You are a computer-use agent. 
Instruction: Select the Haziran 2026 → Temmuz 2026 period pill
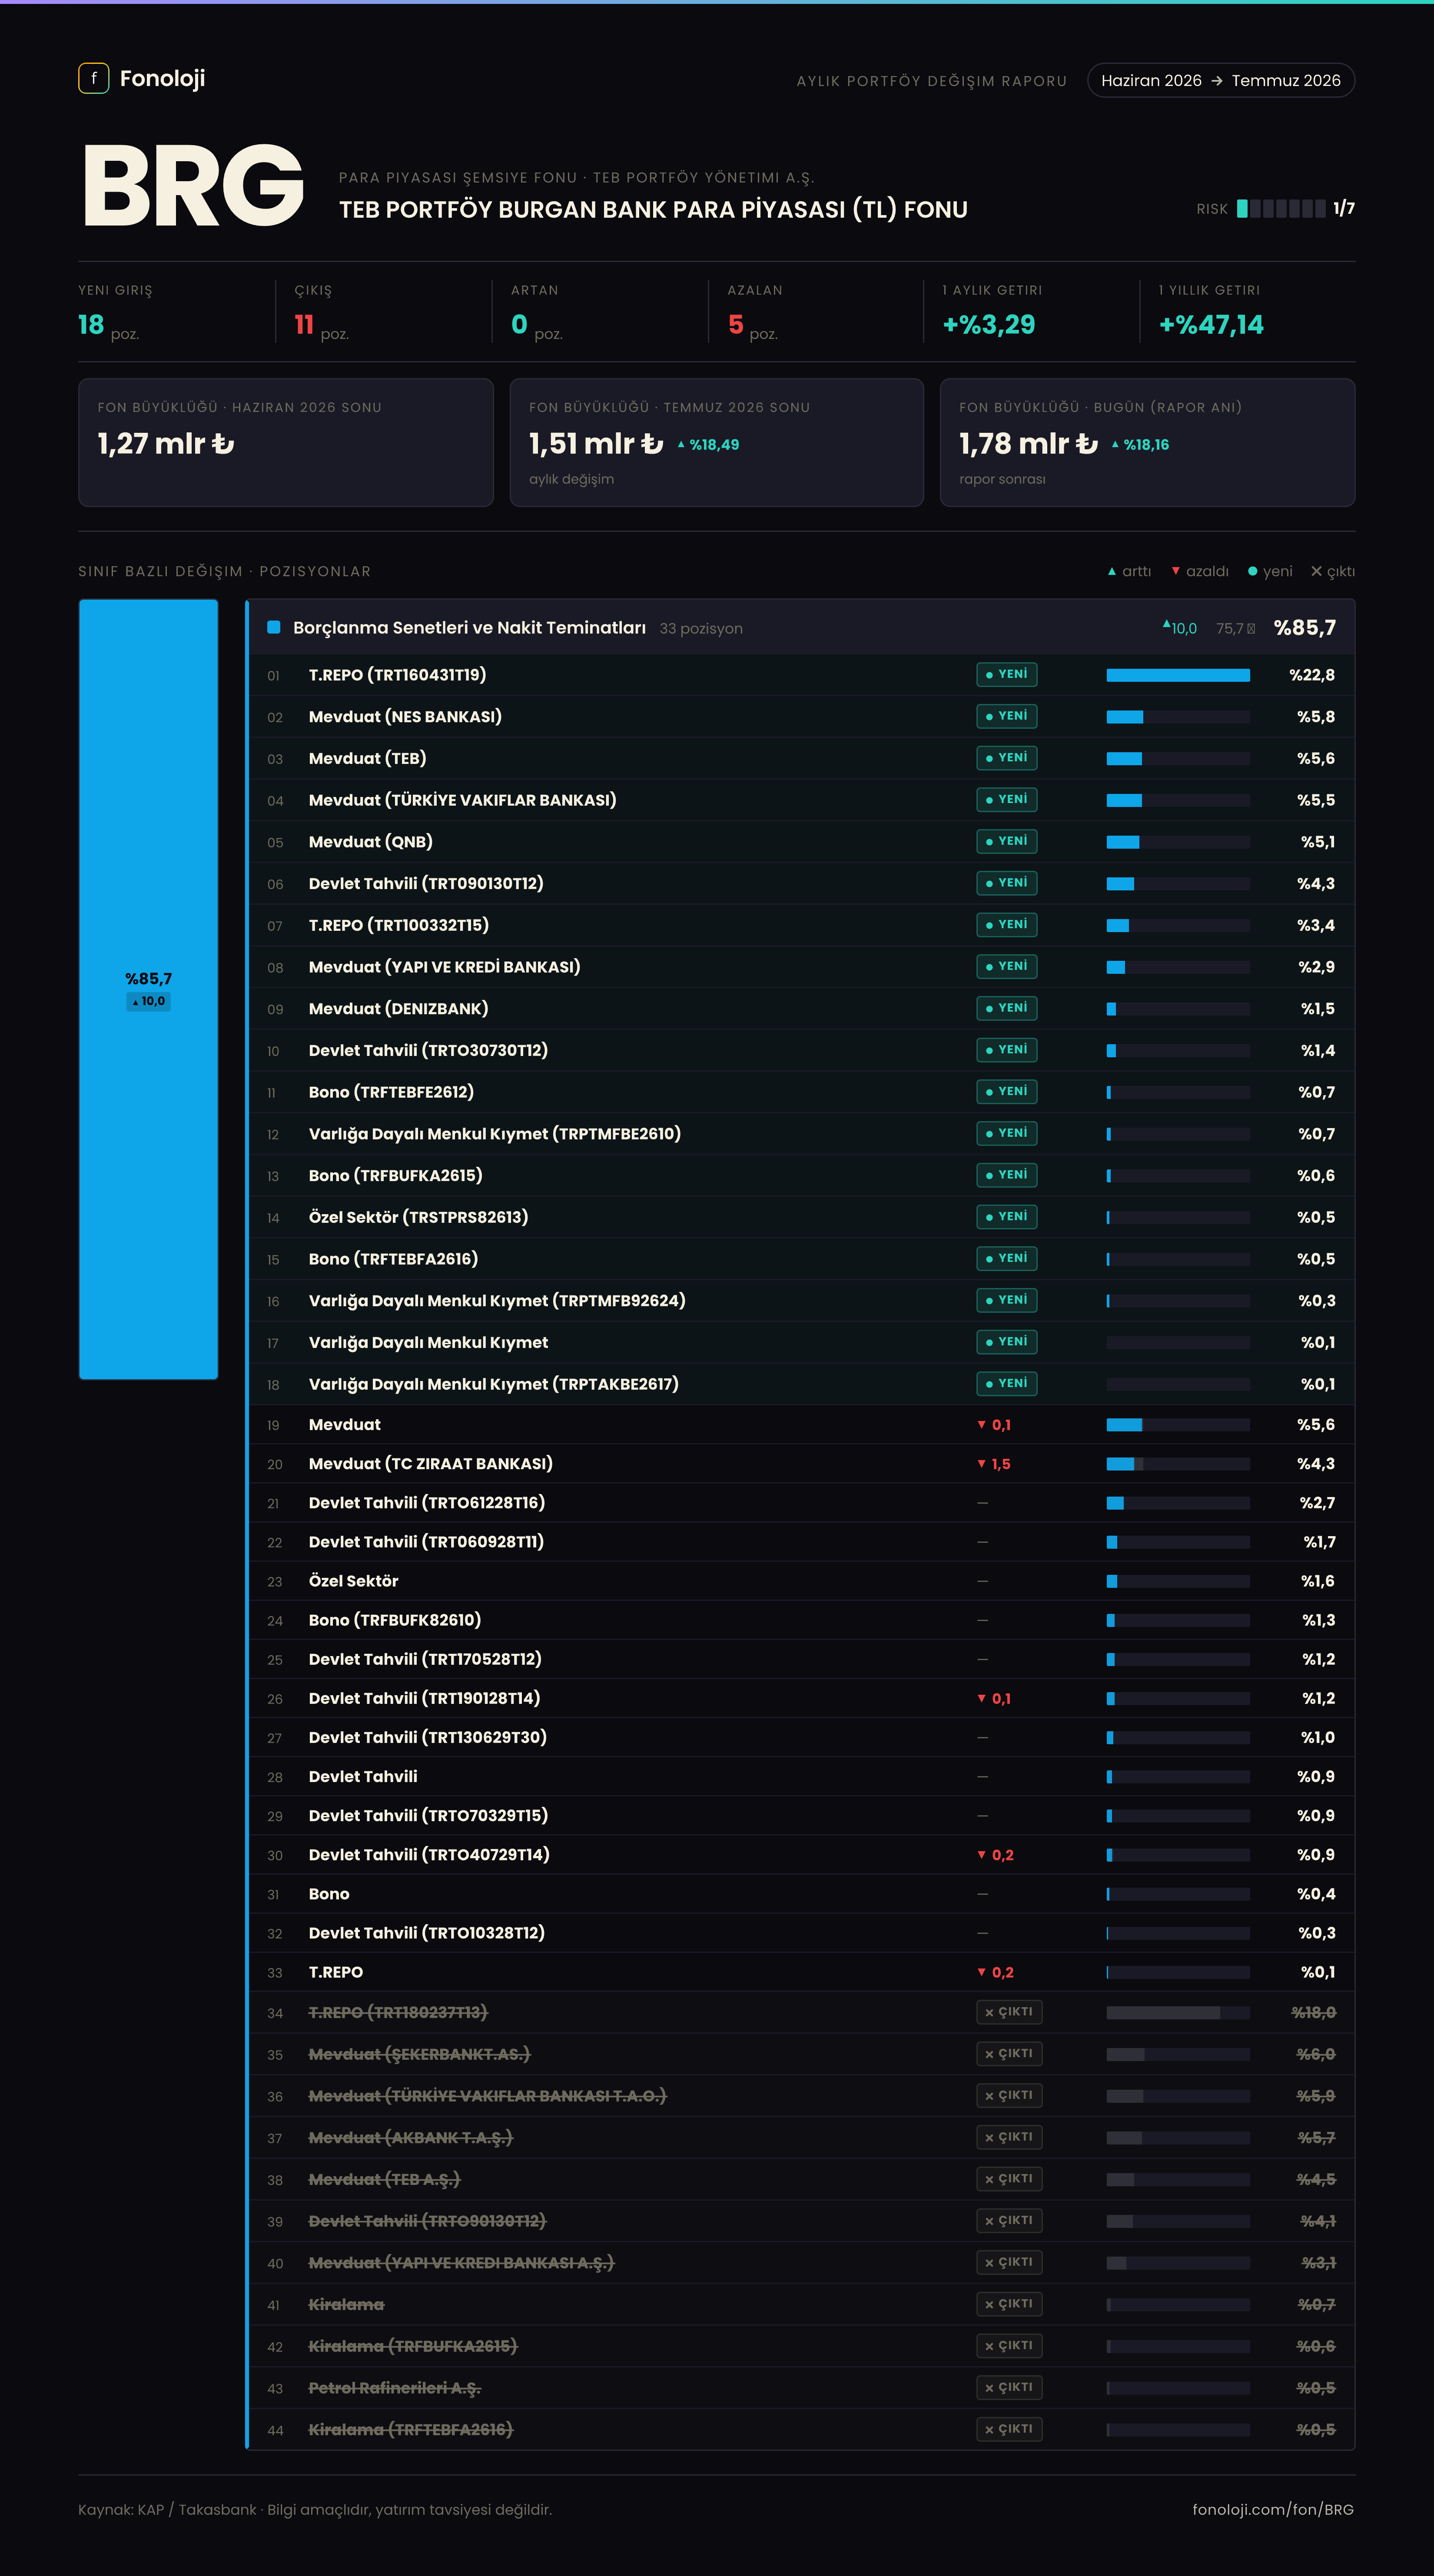click(x=1220, y=80)
